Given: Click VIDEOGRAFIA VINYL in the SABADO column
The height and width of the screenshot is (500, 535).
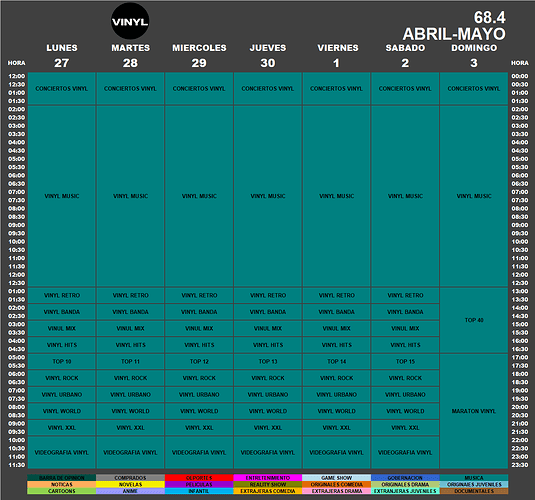Looking at the screenshot, I should click(405, 453).
